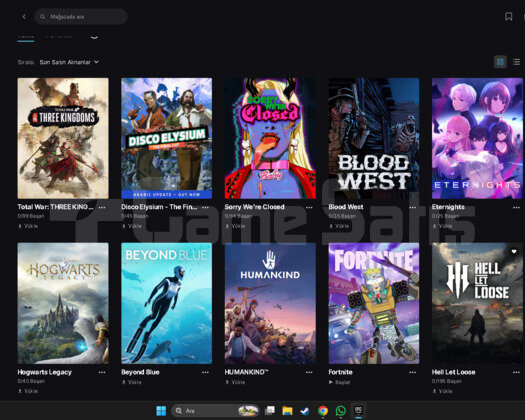Image resolution: width=525 pixels, height=420 pixels.
Task: Click the back arrow button
Action: [x=24, y=16]
